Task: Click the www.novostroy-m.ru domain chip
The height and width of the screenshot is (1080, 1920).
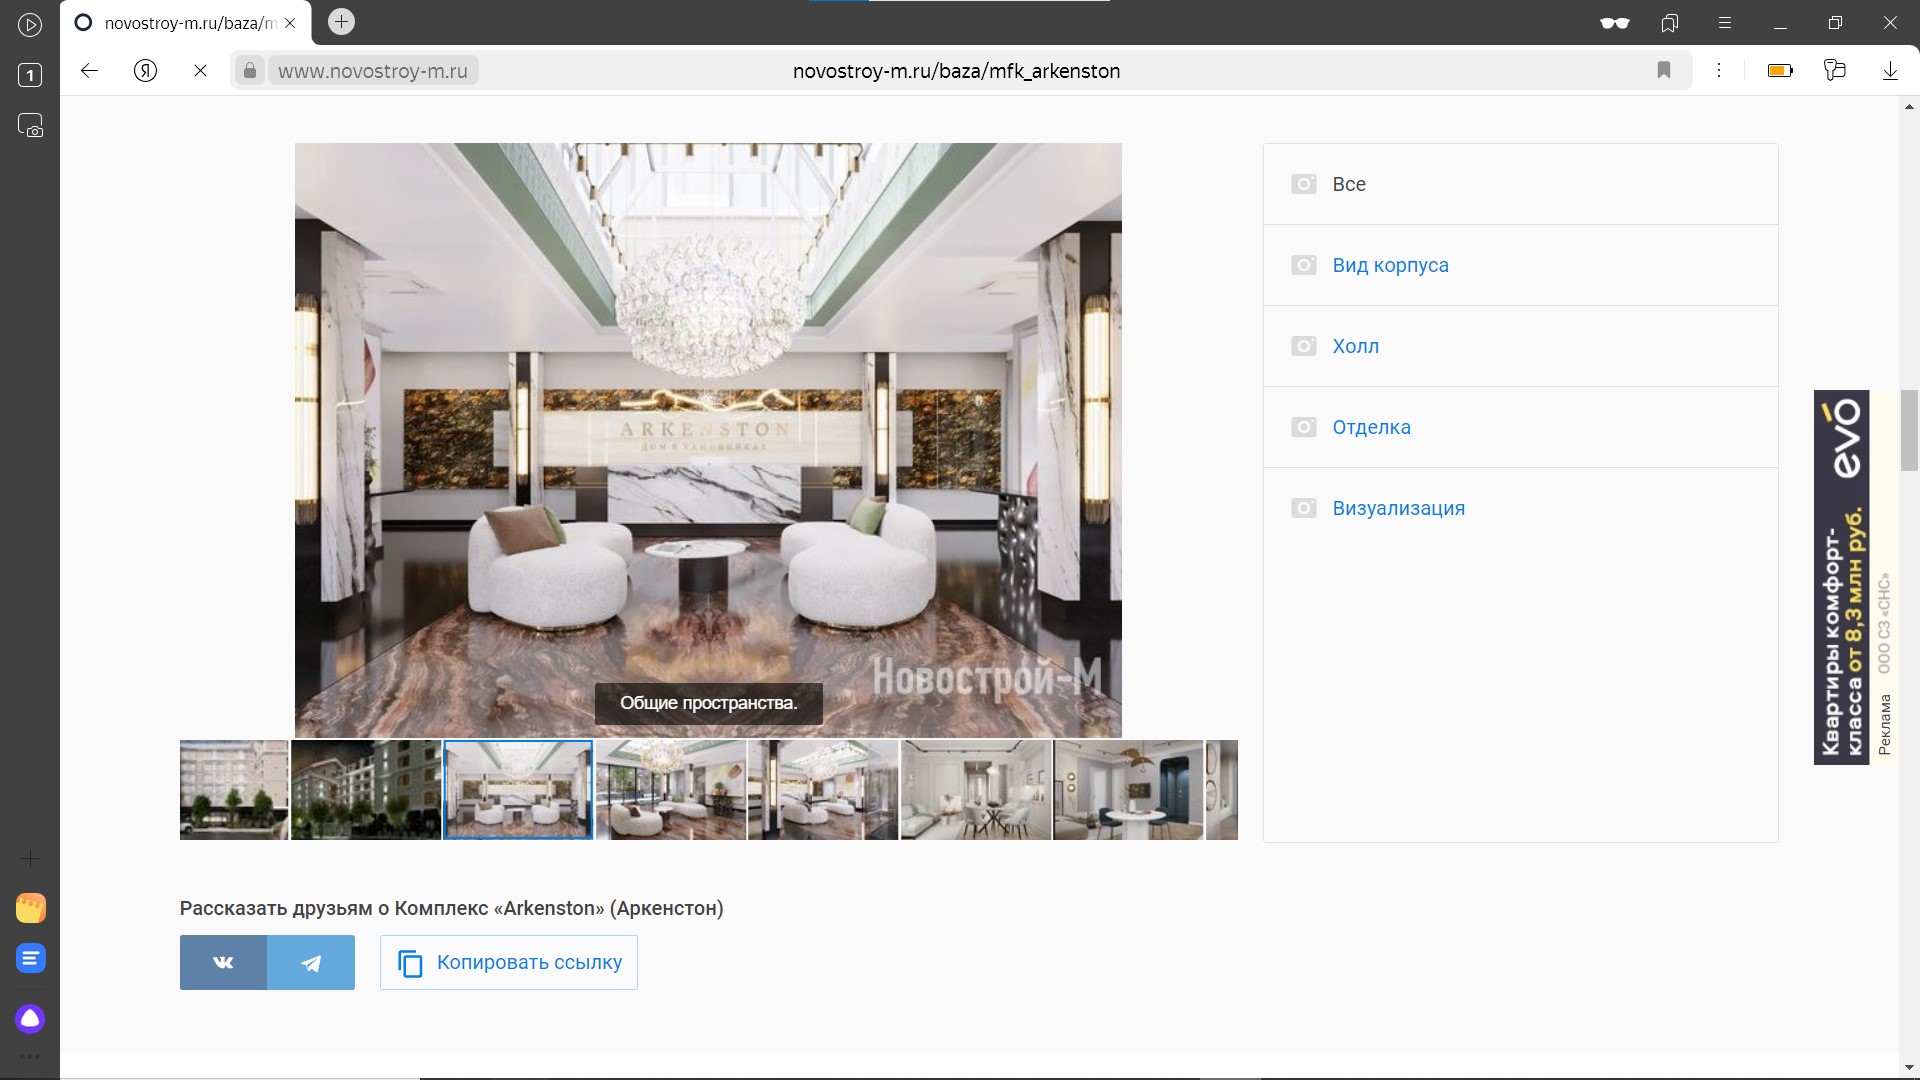Action: tap(373, 70)
